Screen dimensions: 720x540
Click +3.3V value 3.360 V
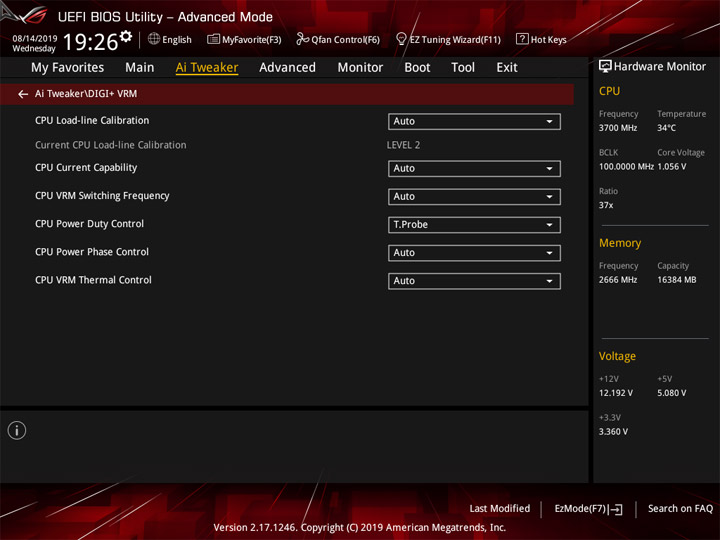coord(613,432)
